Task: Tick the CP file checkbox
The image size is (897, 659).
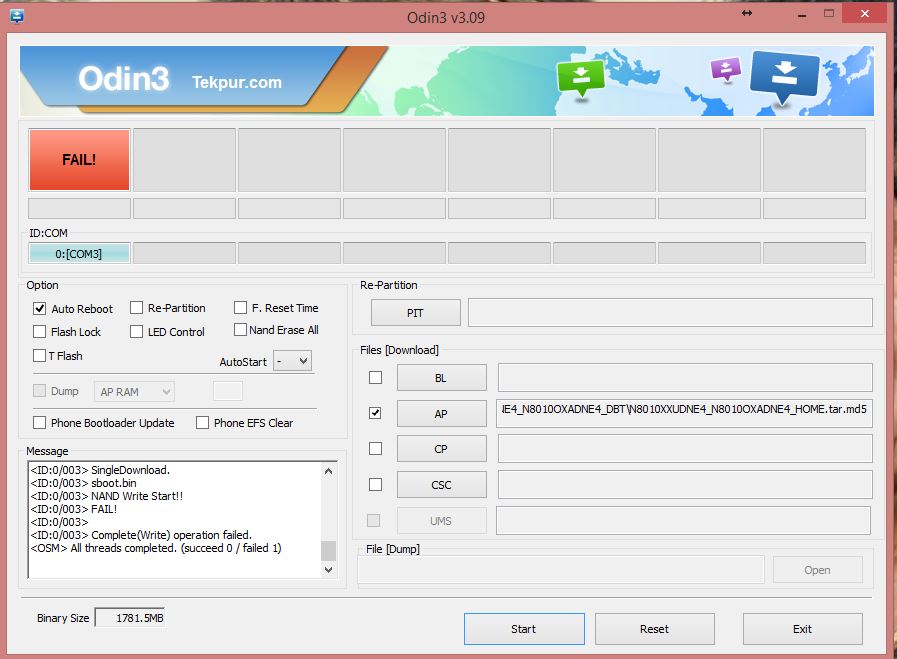Action: tap(375, 448)
